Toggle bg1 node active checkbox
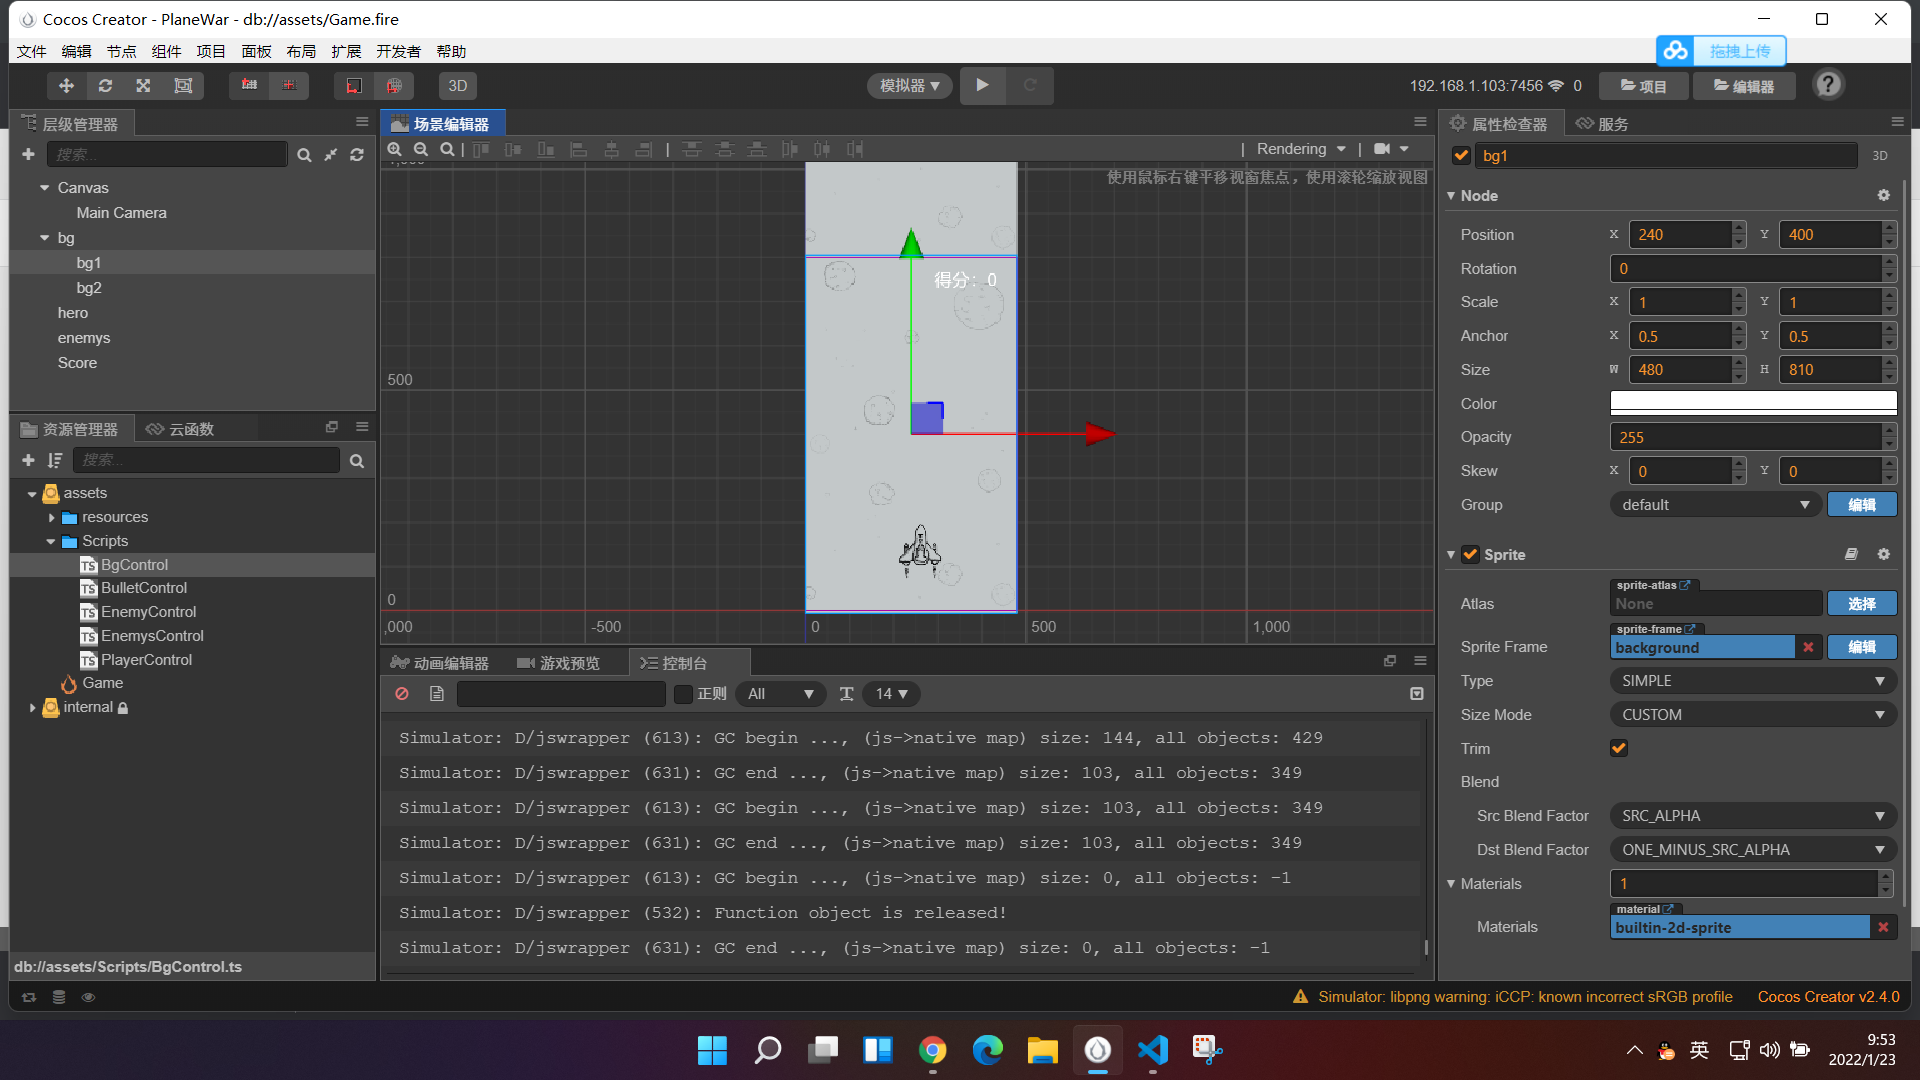The width and height of the screenshot is (1920, 1080). click(x=1461, y=156)
